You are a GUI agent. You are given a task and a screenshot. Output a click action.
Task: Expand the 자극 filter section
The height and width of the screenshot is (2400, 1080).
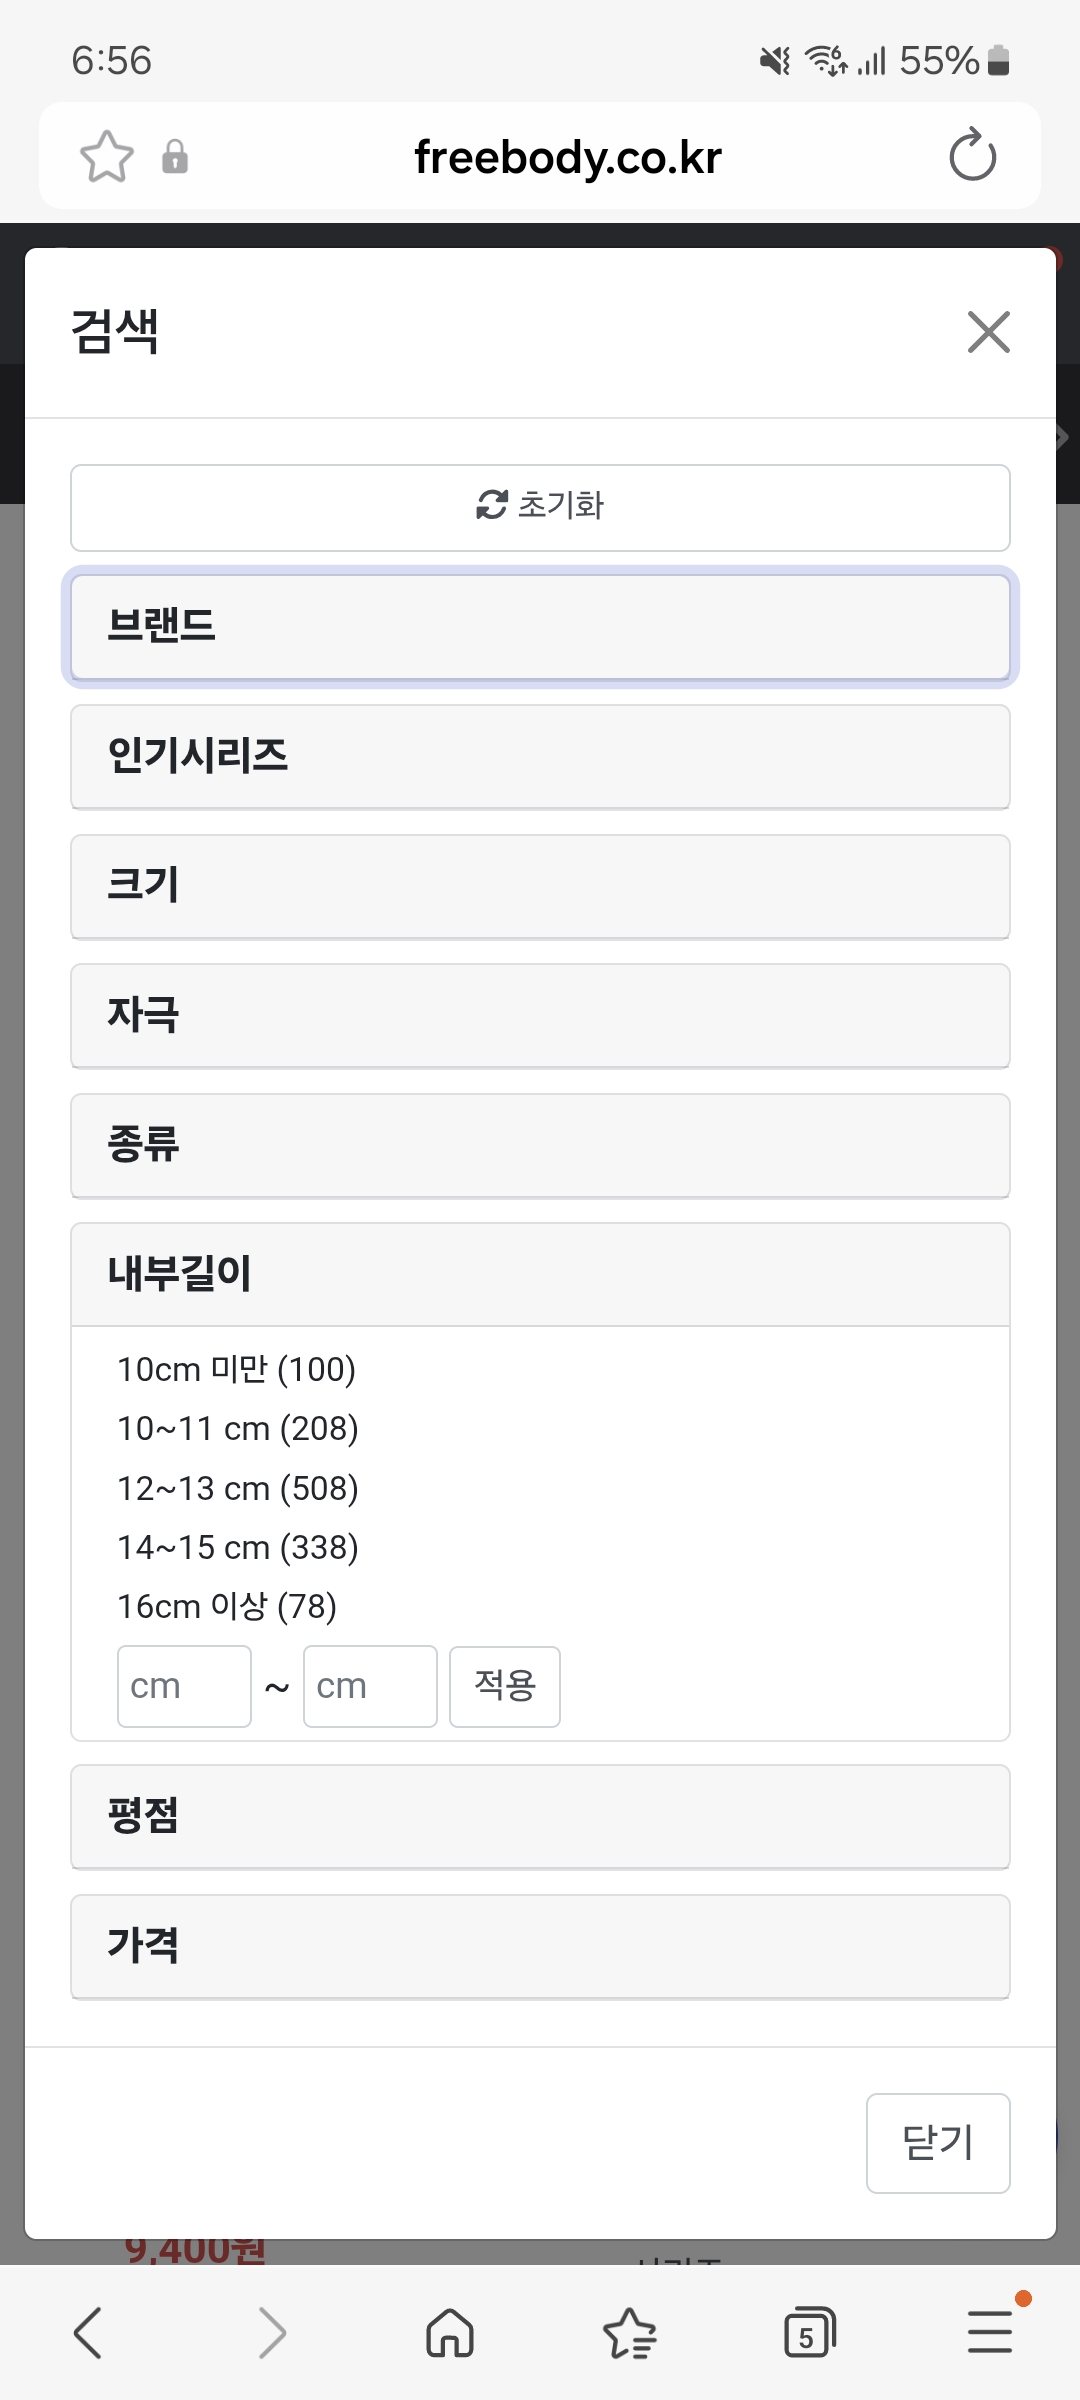[540, 1015]
